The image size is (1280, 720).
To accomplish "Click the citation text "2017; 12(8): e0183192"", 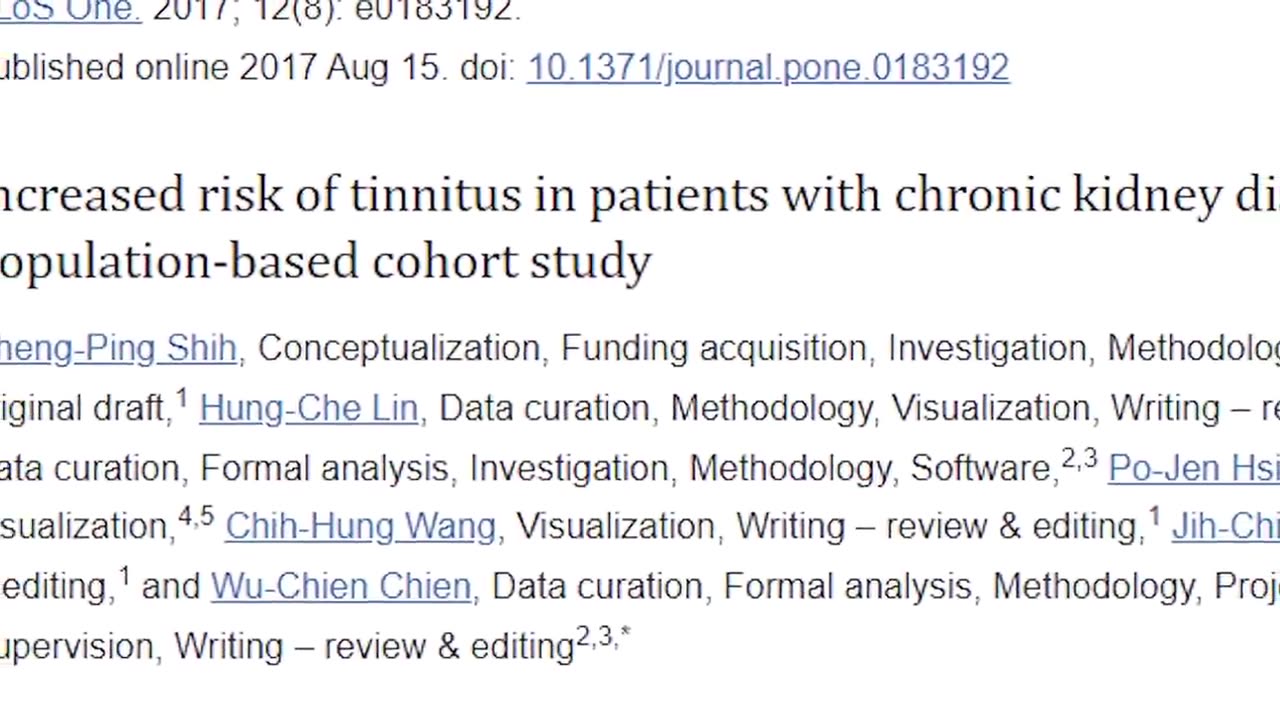I will tap(336, 11).
